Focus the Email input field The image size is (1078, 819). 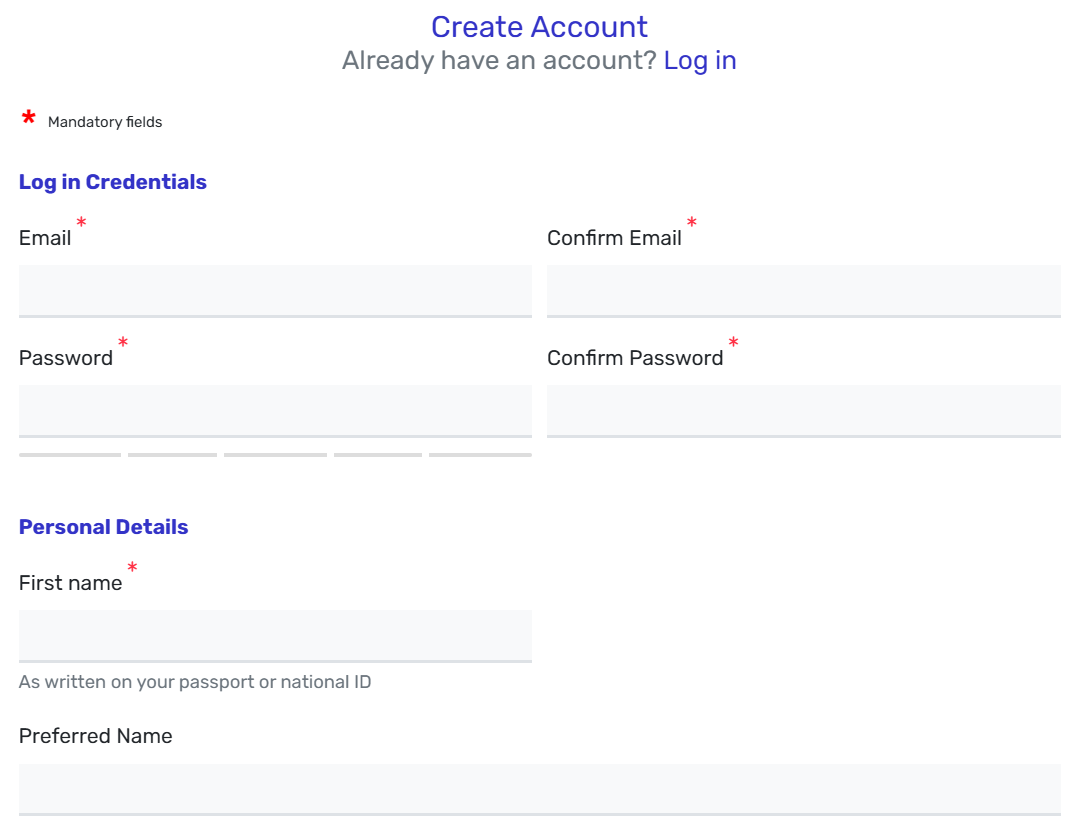pos(275,291)
